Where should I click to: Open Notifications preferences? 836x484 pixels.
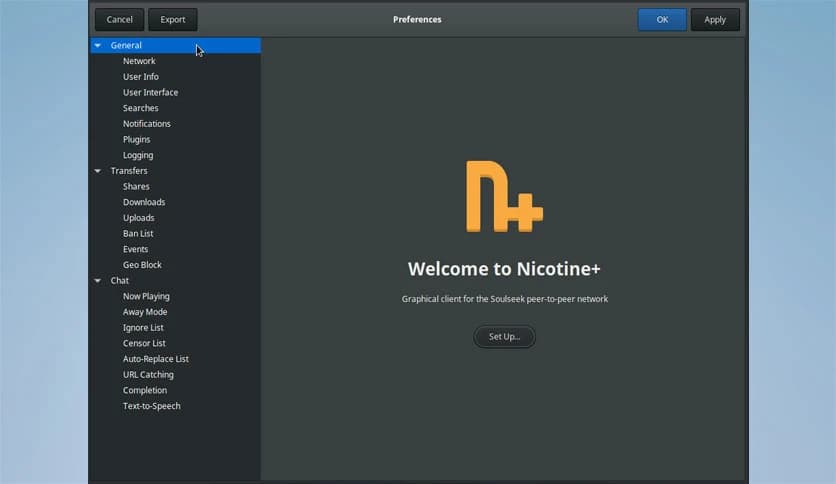tap(175, 124)
